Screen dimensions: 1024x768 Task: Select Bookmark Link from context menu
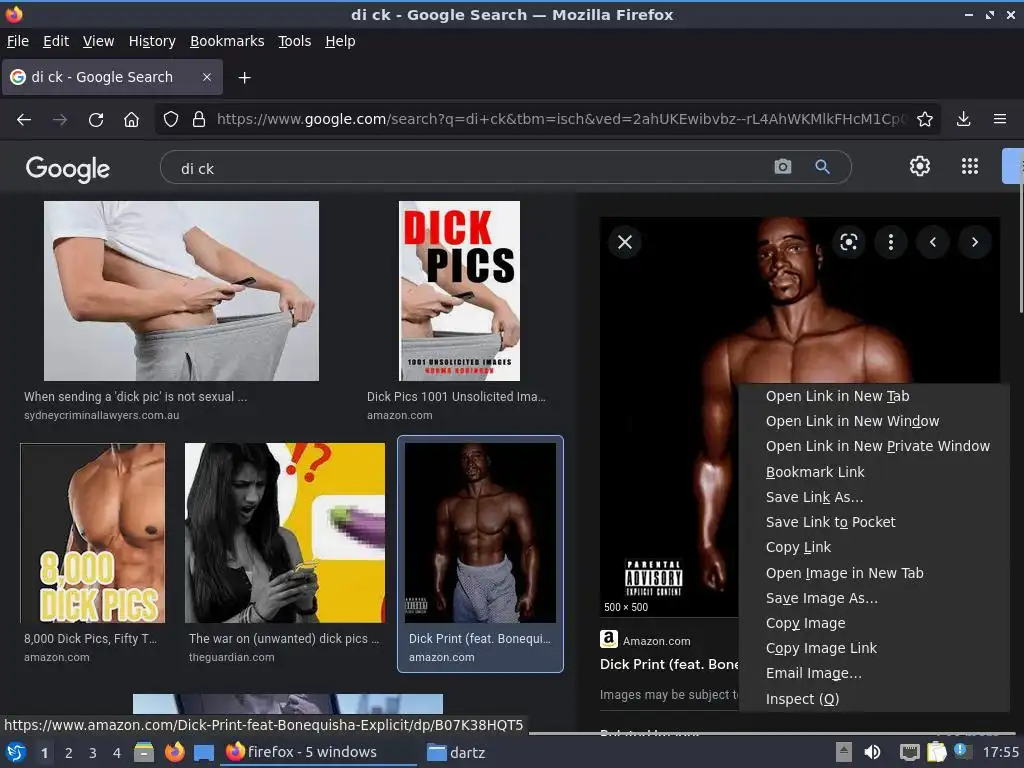pyautogui.click(x=874, y=472)
